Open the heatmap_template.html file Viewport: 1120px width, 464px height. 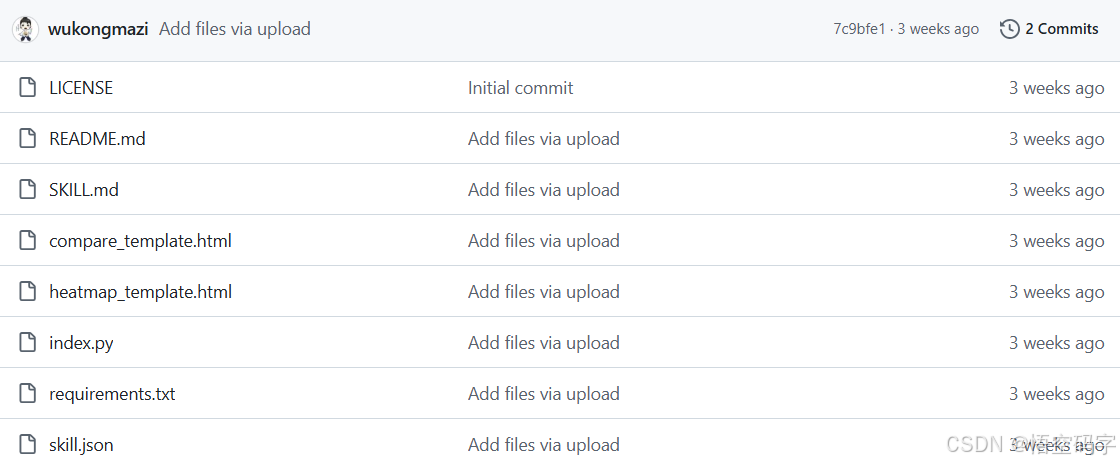click(x=140, y=292)
